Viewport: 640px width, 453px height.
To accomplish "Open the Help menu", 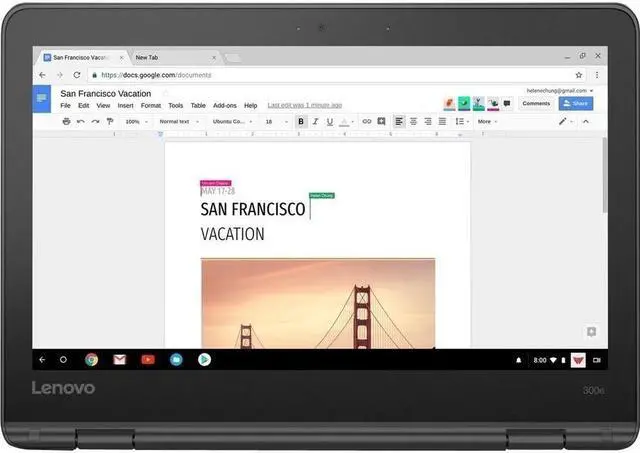I will pyautogui.click(x=251, y=105).
